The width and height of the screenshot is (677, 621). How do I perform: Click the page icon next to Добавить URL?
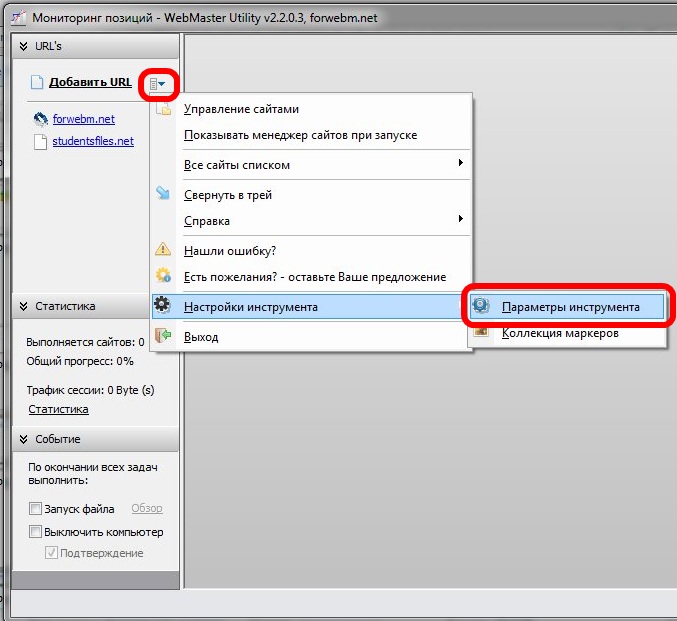tap(37, 83)
